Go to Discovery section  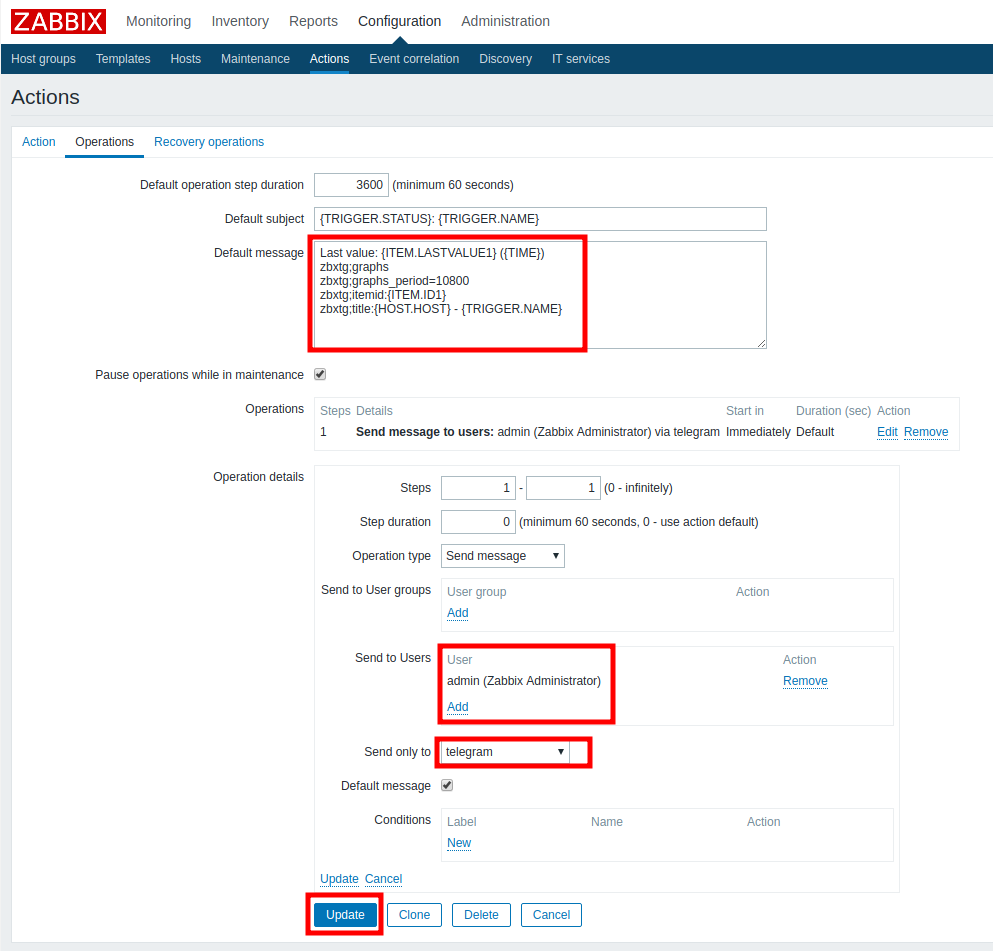click(x=505, y=59)
